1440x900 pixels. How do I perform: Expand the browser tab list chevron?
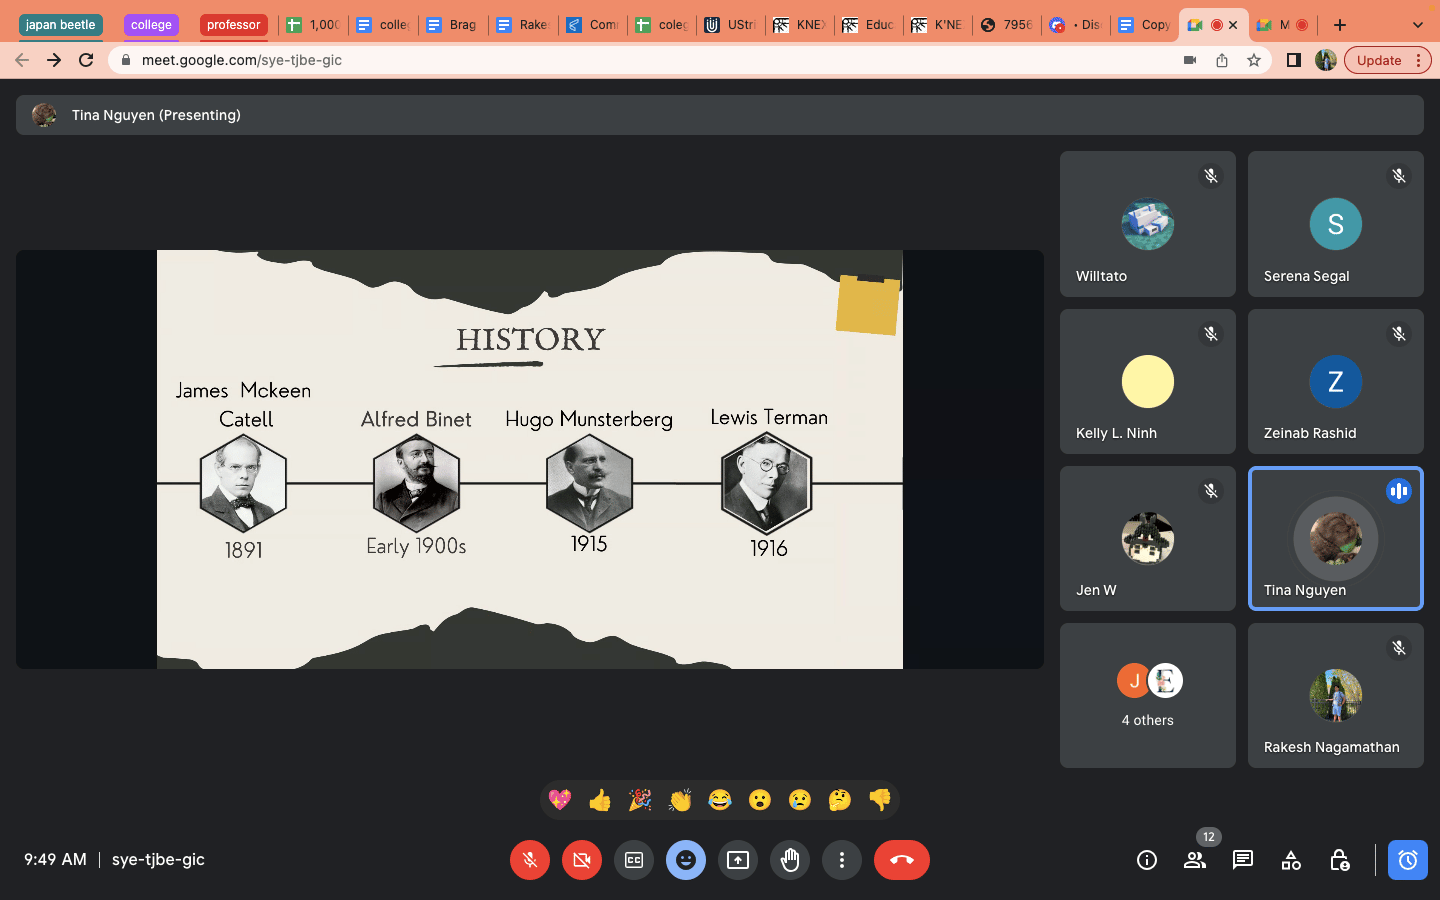pyautogui.click(x=1417, y=25)
